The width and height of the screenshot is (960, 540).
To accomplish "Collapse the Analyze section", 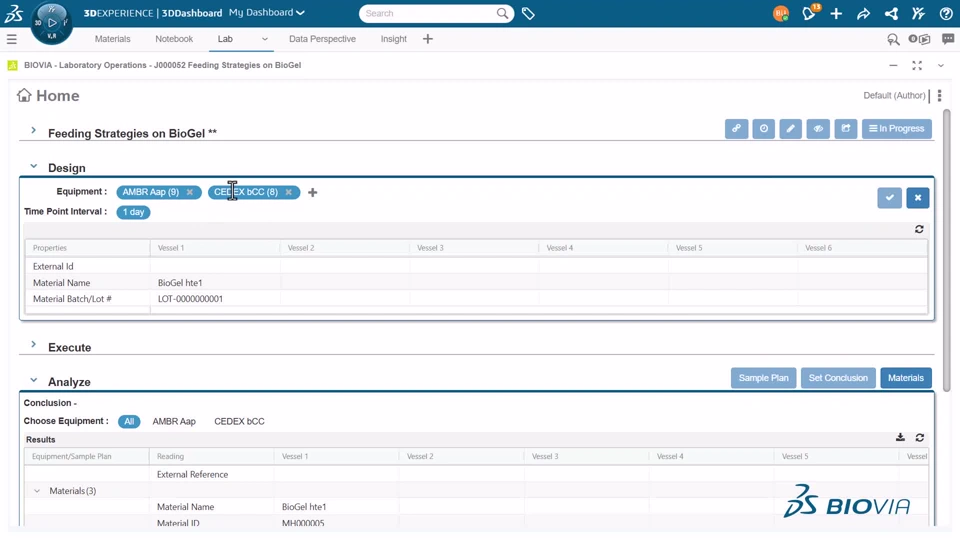I will point(34,380).
